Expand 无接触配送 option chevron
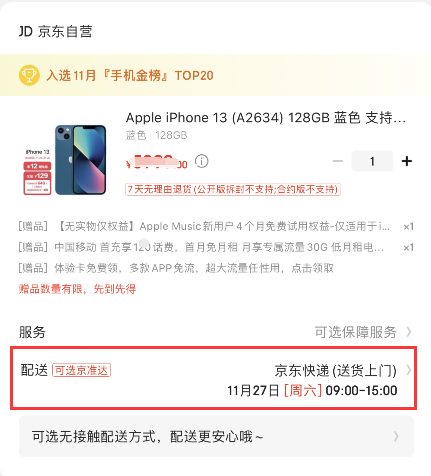This screenshot has height=476, width=431. (396, 436)
